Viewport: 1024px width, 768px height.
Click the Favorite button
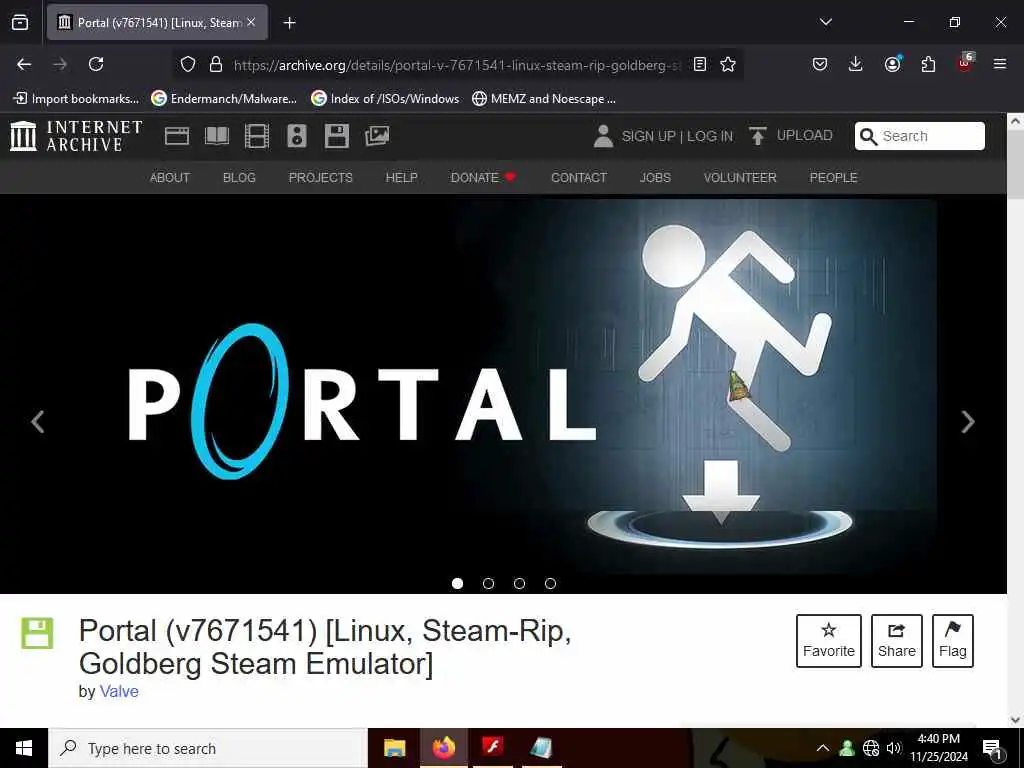point(829,641)
